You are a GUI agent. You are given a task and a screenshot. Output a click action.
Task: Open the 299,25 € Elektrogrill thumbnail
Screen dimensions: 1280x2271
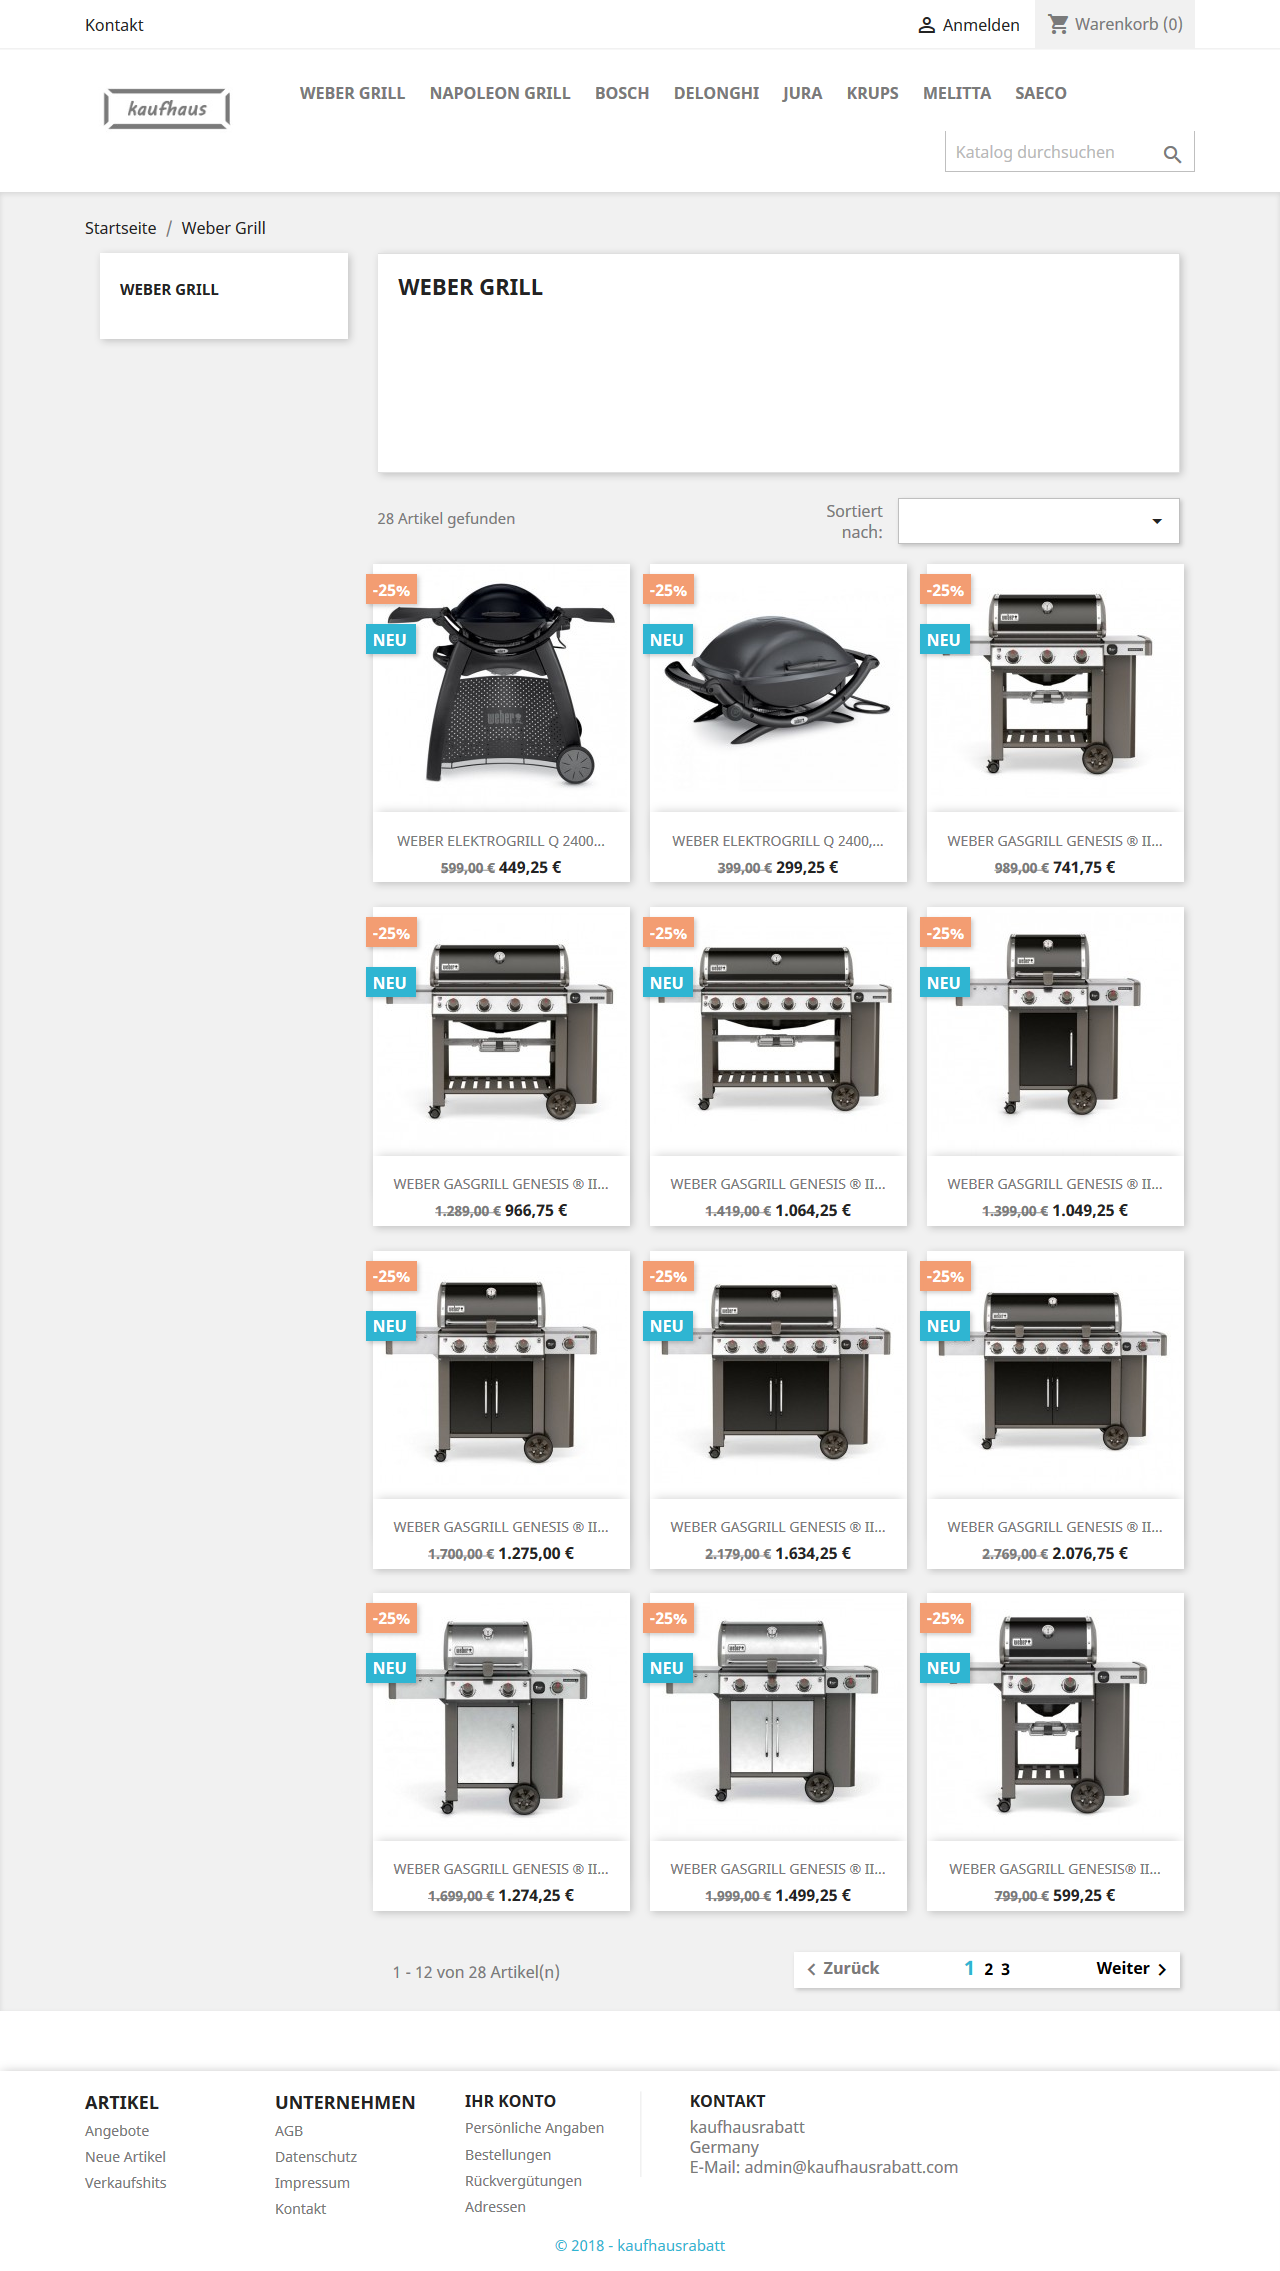point(778,687)
